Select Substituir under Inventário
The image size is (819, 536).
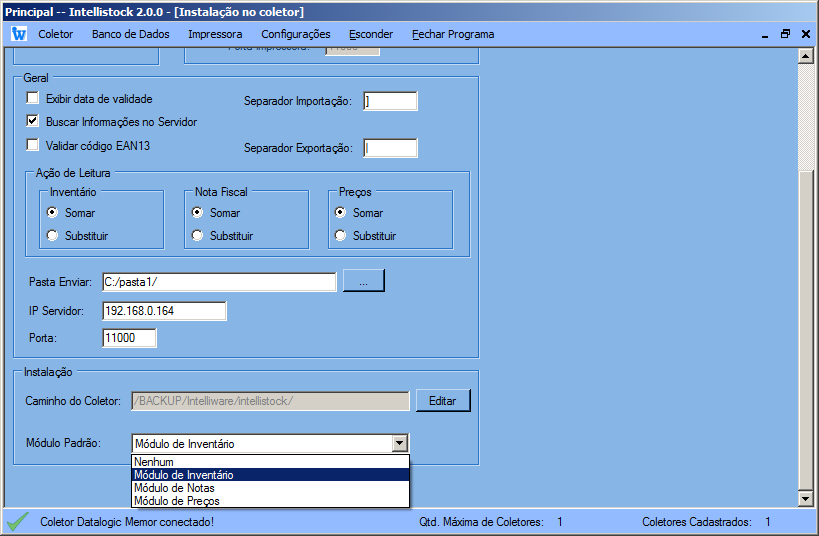[52, 236]
